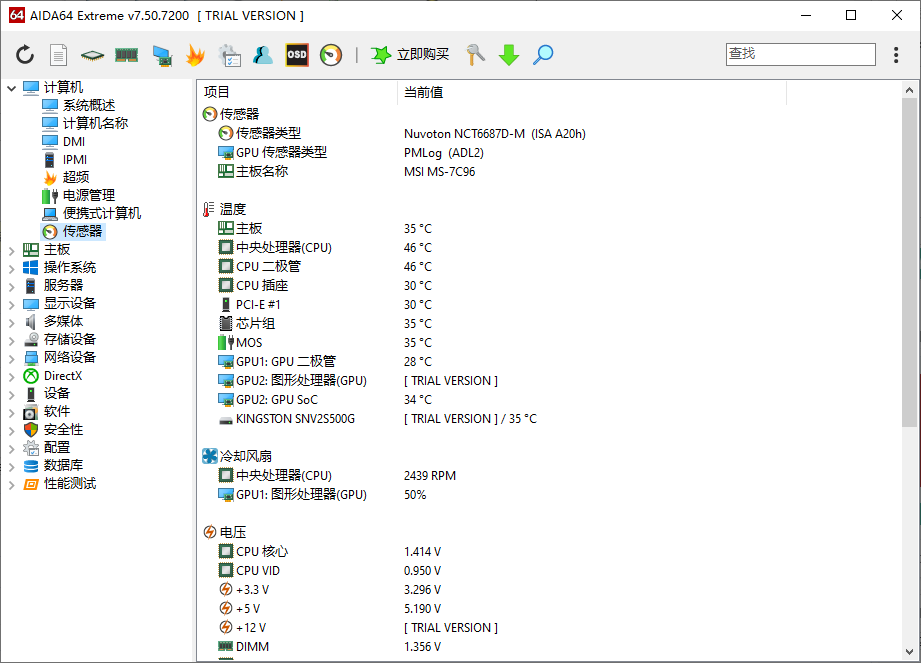The image size is (921, 663).
Task: Launch the flame stability test icon
Action: pyautogui.click(x=196, y=55)
